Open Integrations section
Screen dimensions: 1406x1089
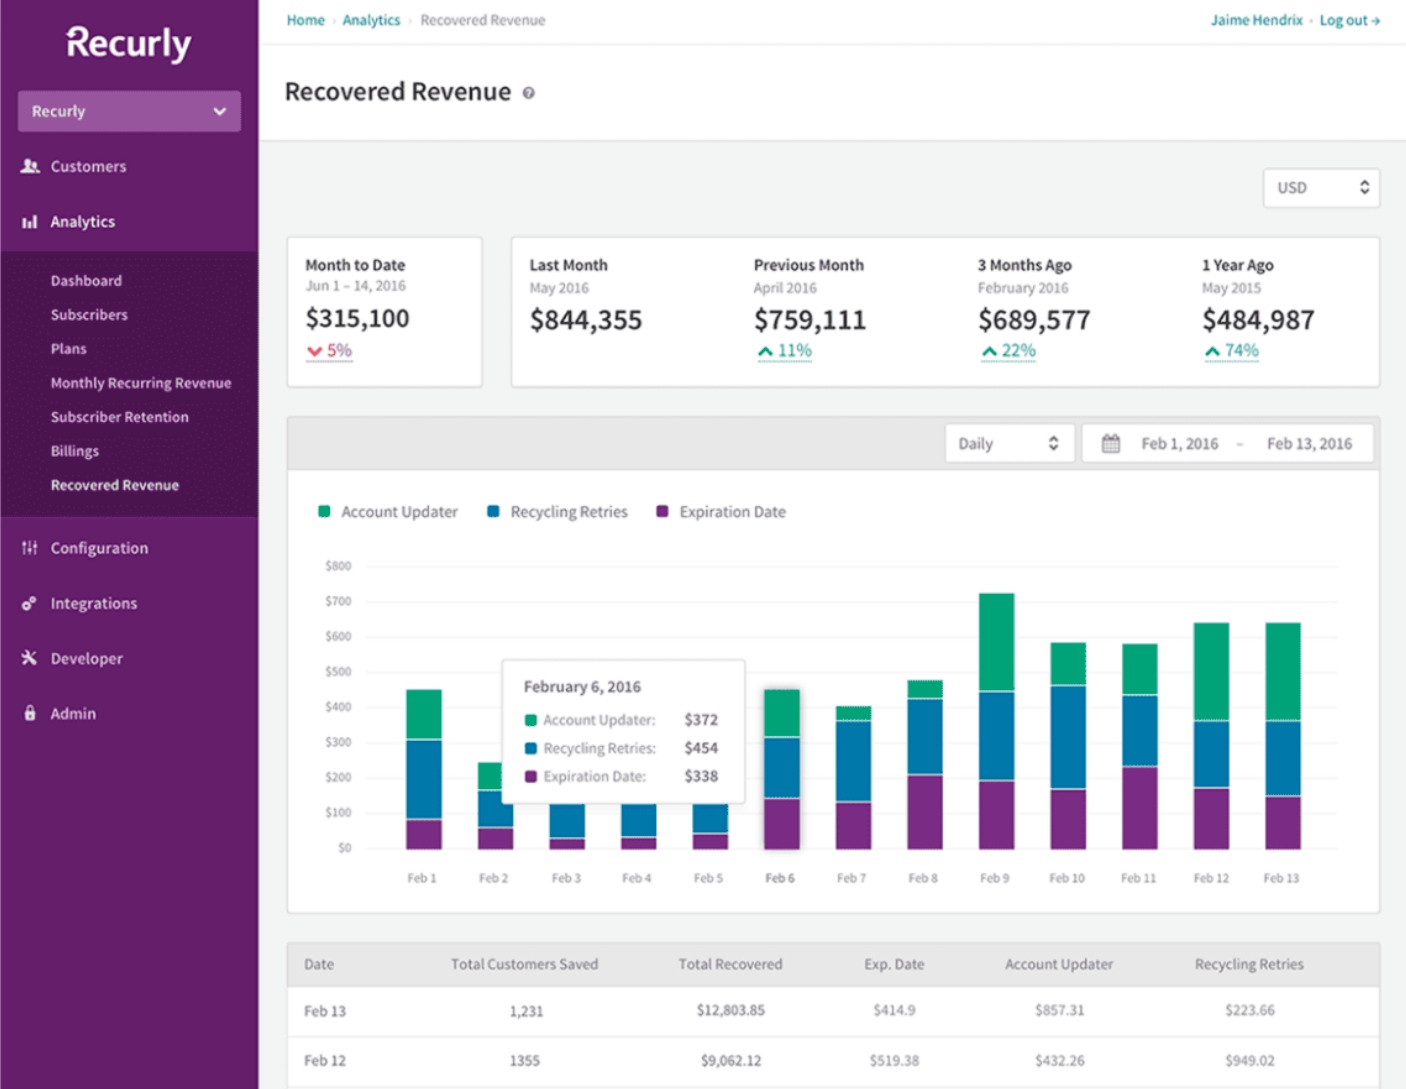(x=94, y=603)
